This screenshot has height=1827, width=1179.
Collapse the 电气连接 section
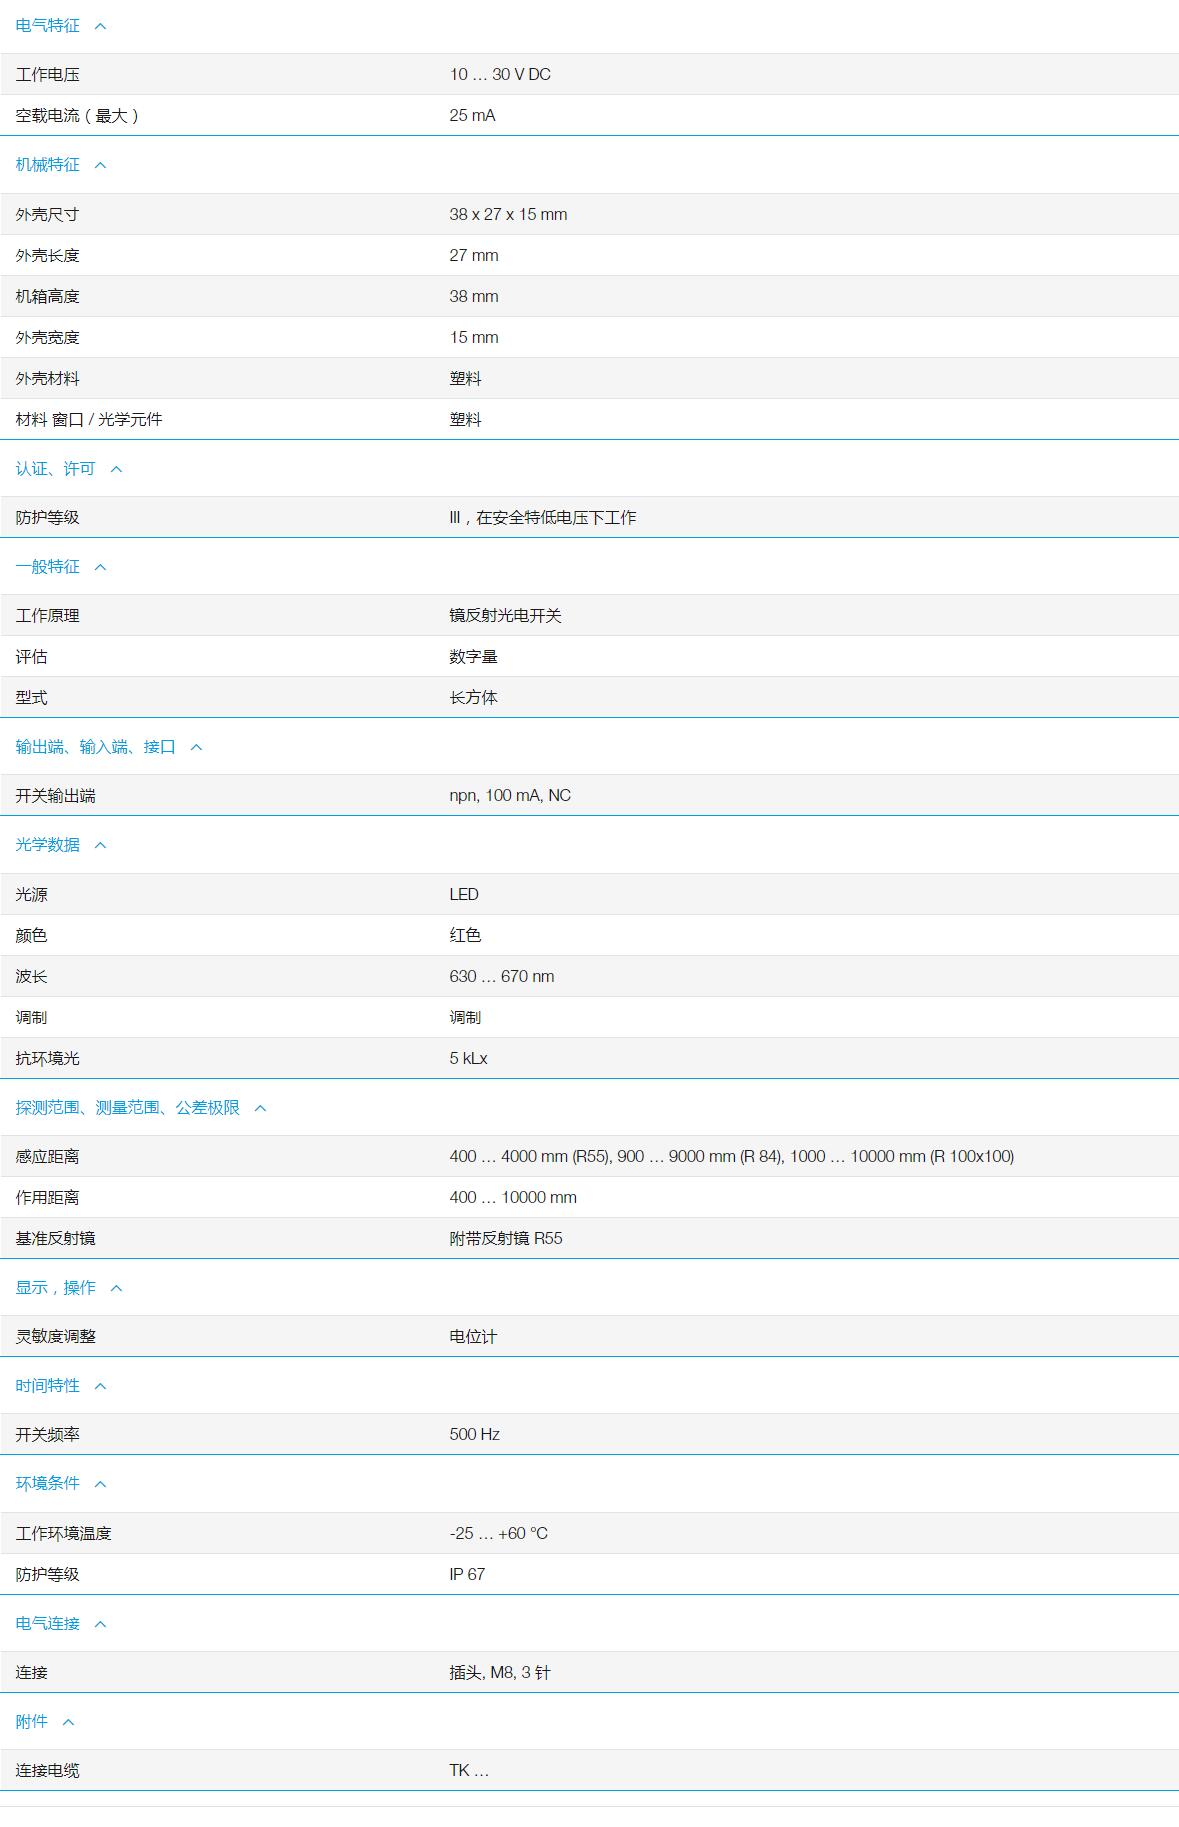tap(100, 1624)
